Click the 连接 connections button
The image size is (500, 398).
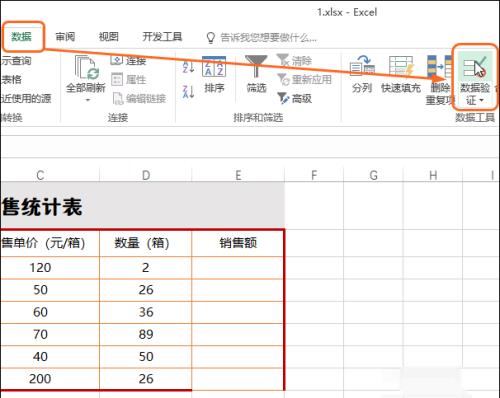click(x=128, y=61)
